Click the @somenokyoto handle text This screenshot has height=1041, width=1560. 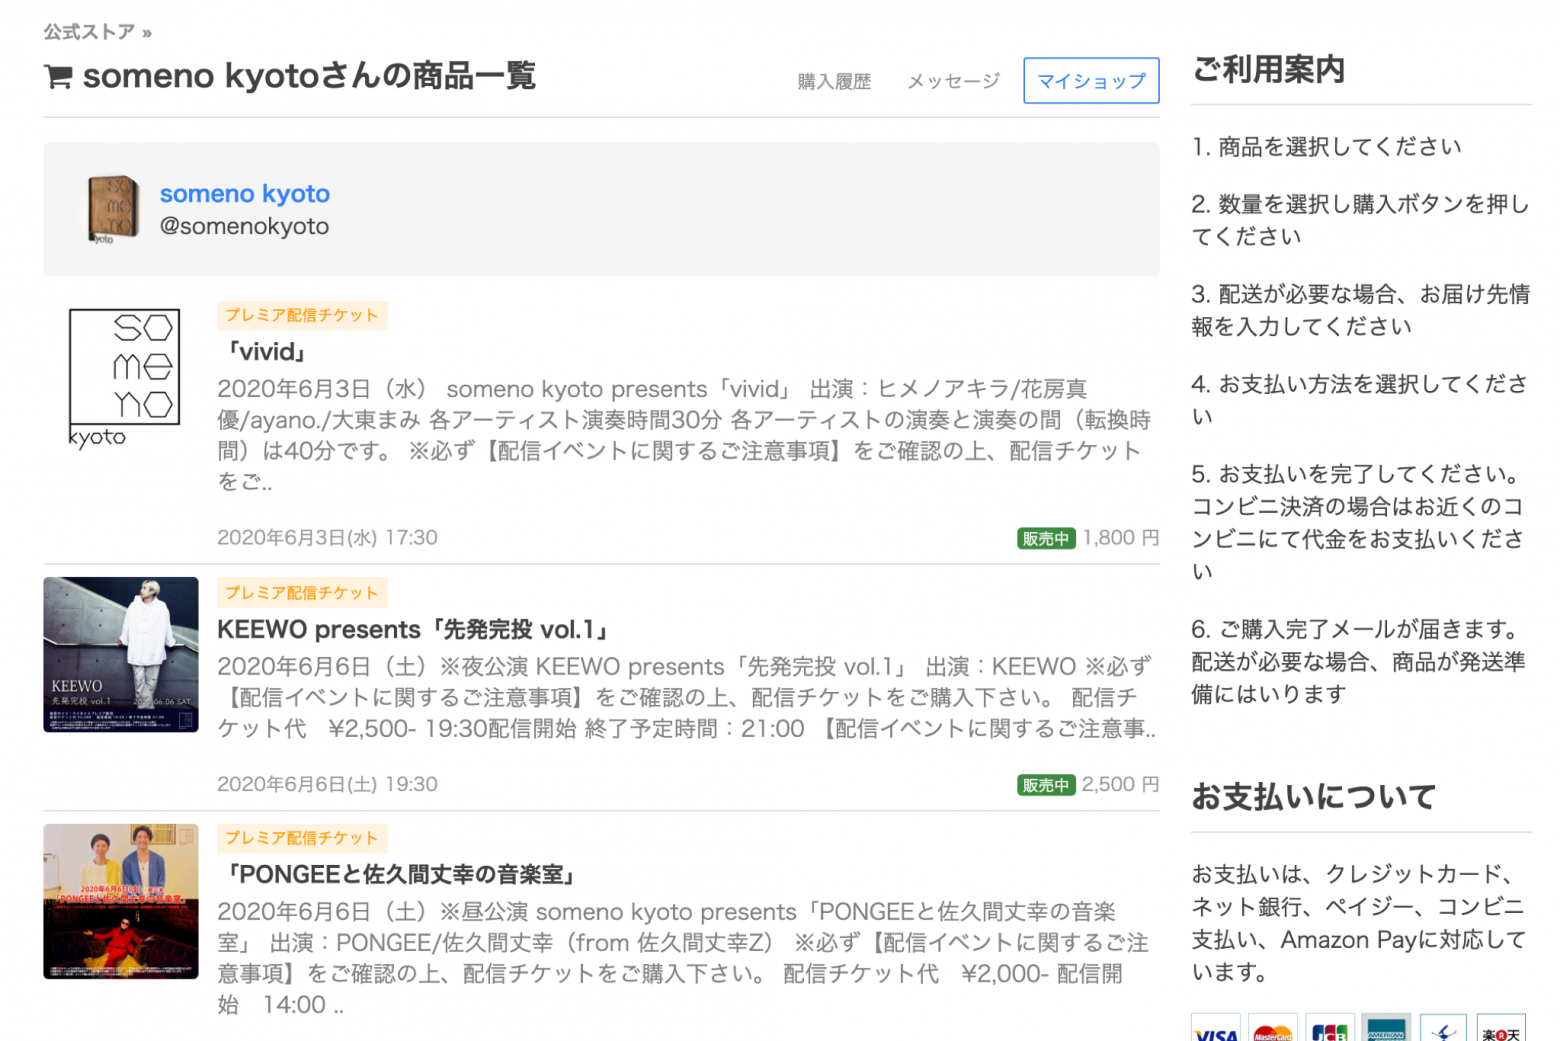click(245, 226)
